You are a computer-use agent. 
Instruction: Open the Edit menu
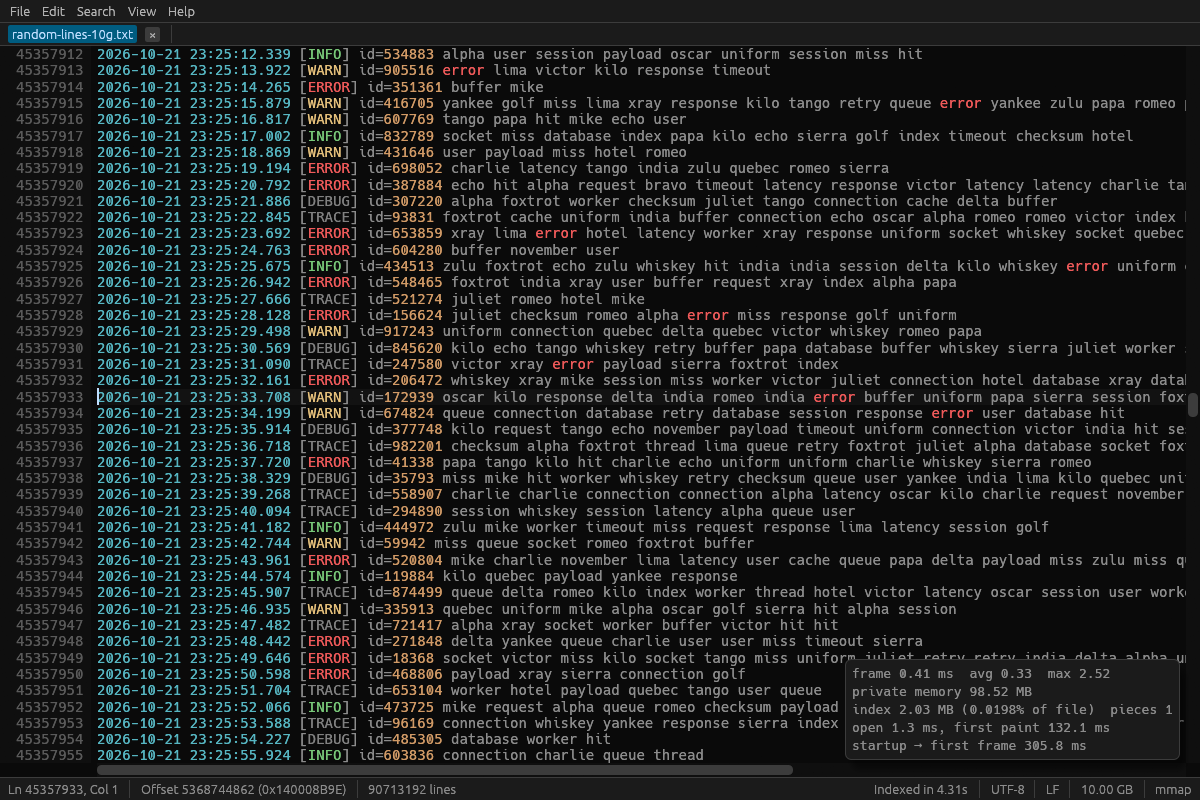click(x=53, y=11)
